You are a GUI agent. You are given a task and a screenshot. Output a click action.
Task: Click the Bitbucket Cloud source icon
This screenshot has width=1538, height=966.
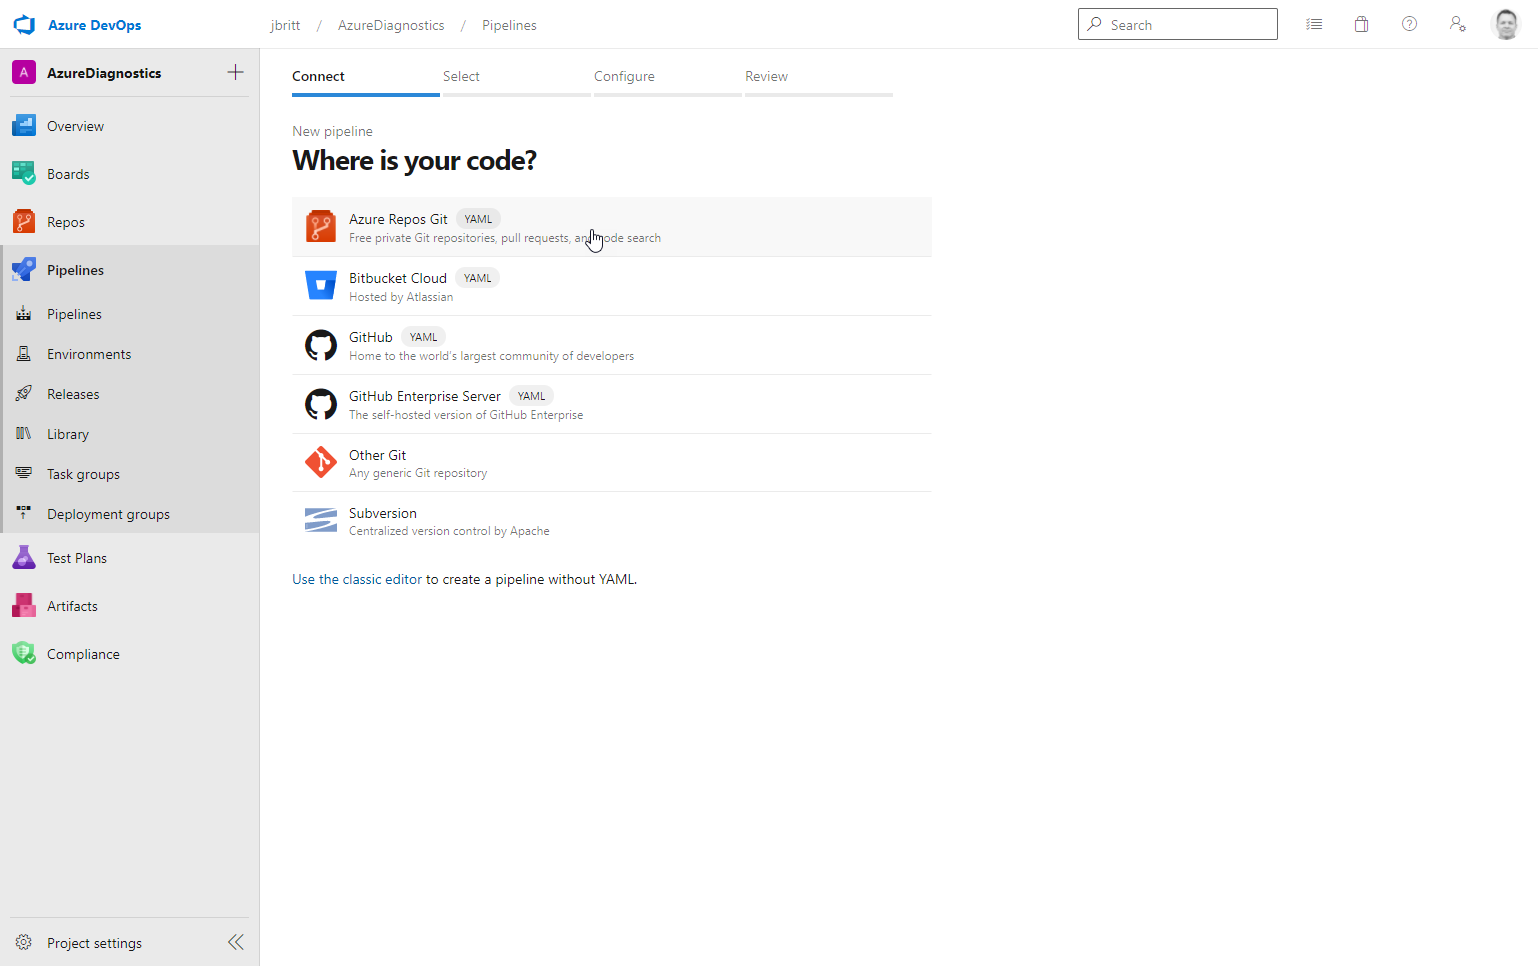pyautogui.click(x=321, y=286)
